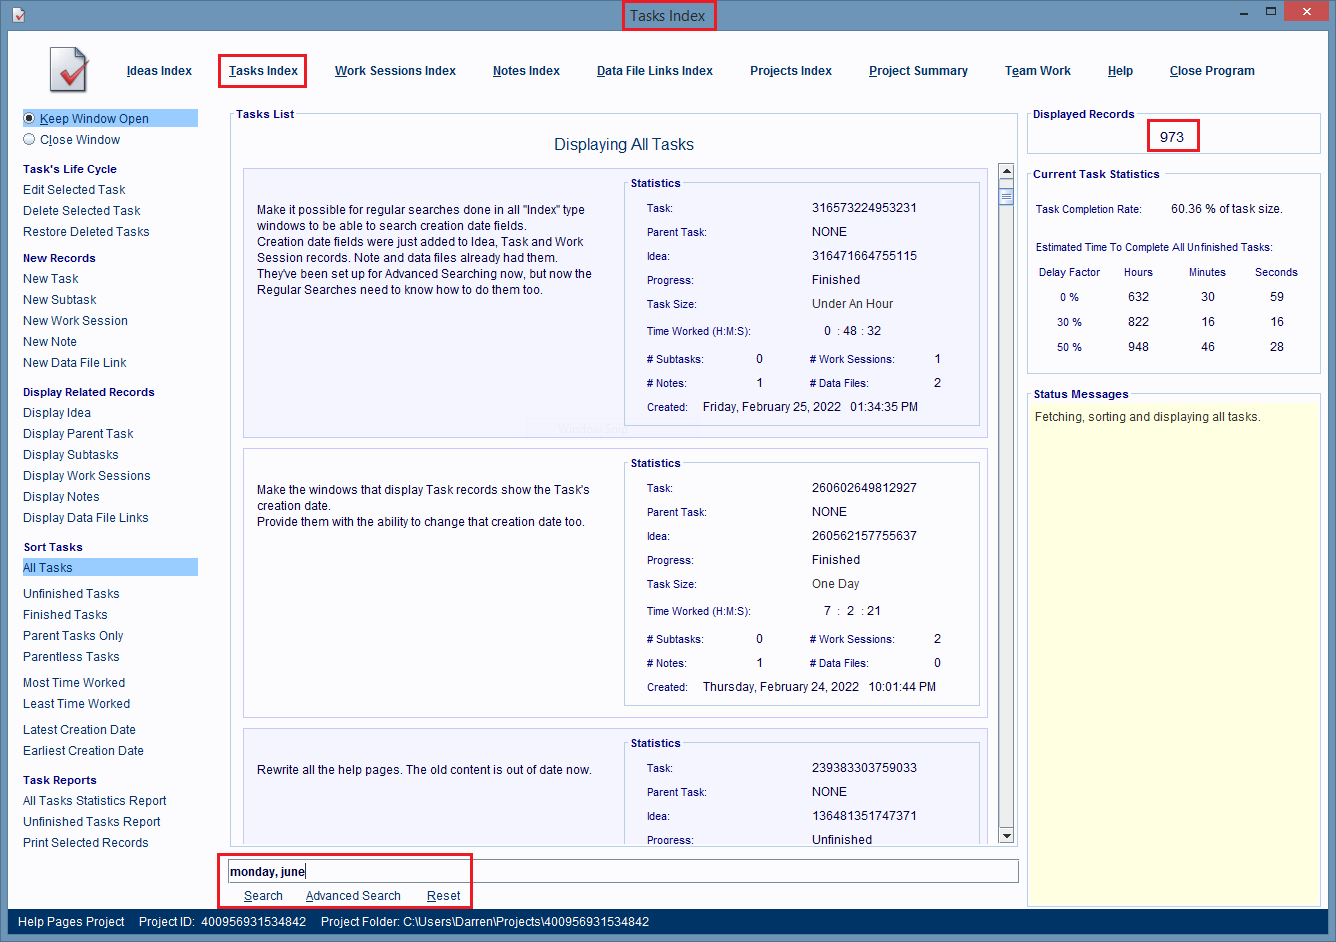Select the All Tasks sort option
The width and height of the screenshot is (1336, 942).
click(x=110, y=567)
